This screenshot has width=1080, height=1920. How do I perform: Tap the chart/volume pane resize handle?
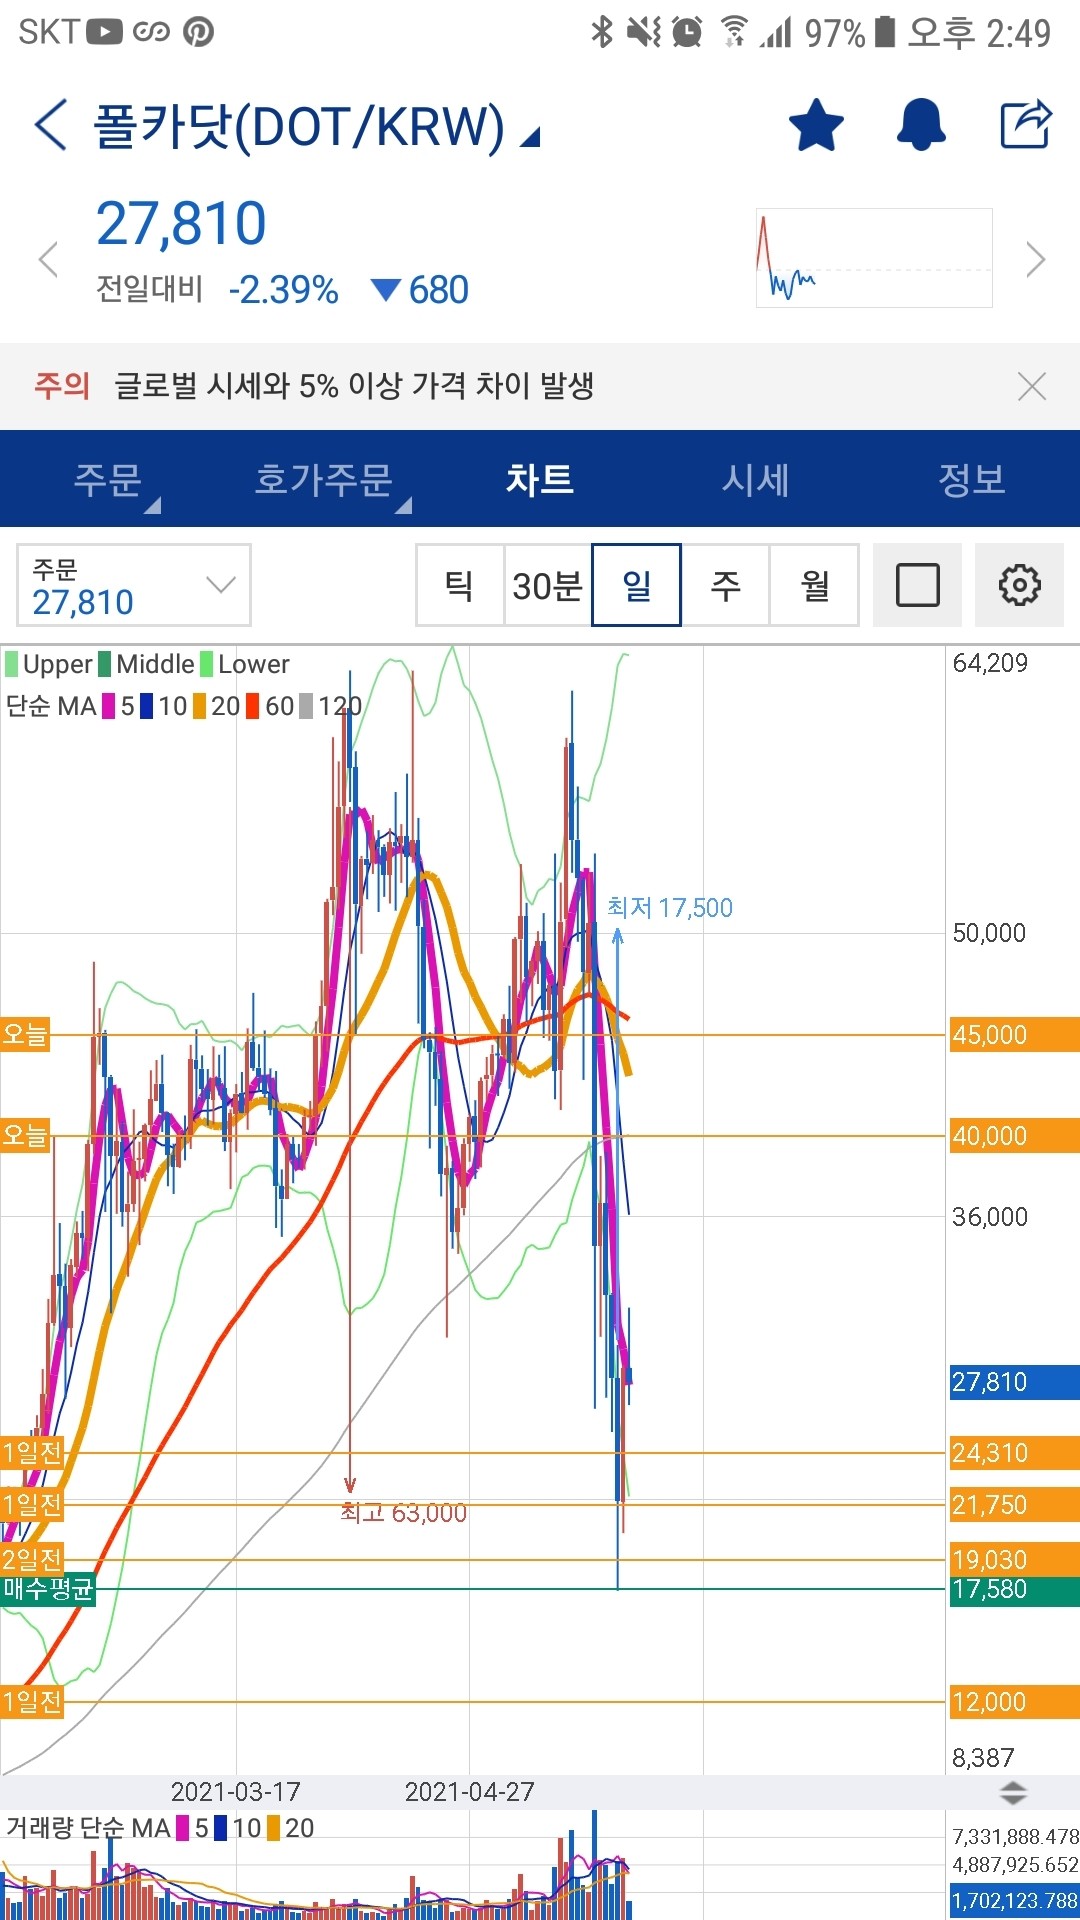tap(1013, 1793)
